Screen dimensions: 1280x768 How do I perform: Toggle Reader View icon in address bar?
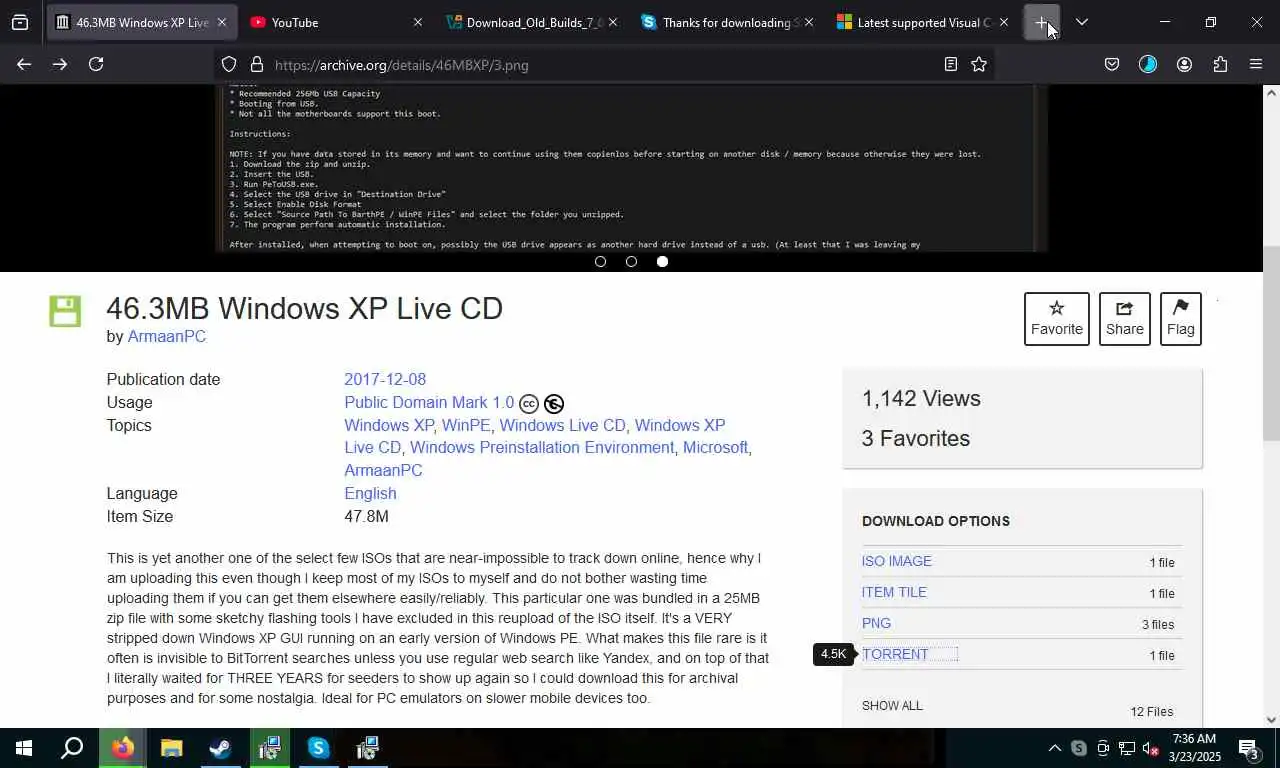click(x=950, y=64)
